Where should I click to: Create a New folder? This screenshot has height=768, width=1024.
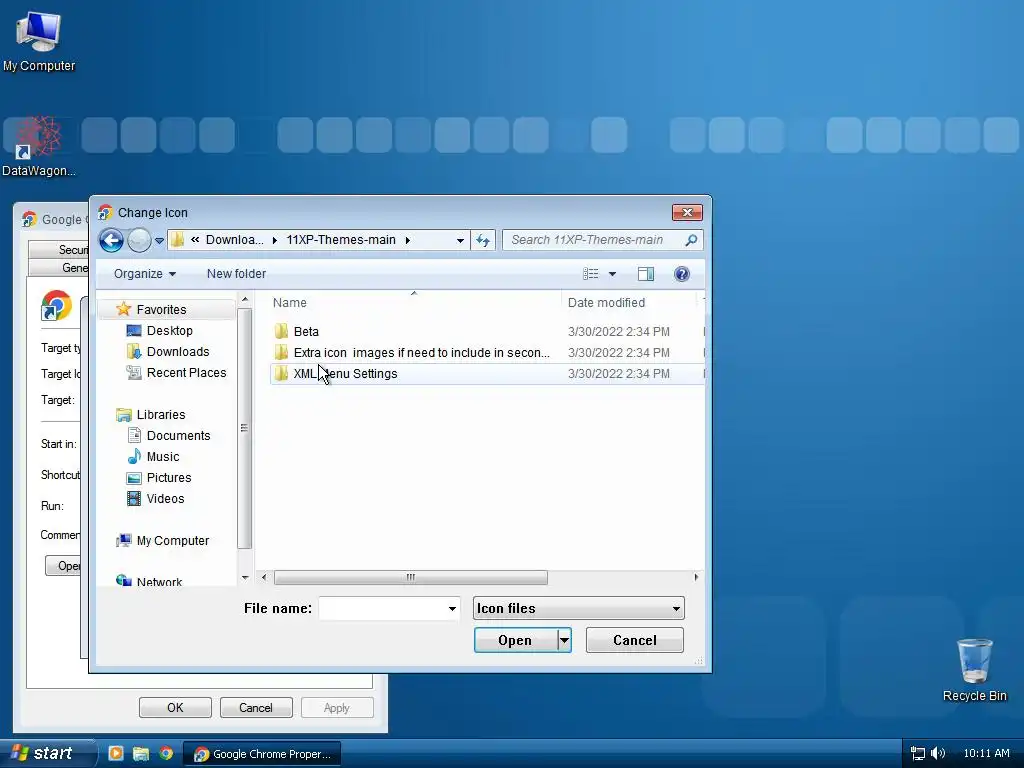coord(236,274)
